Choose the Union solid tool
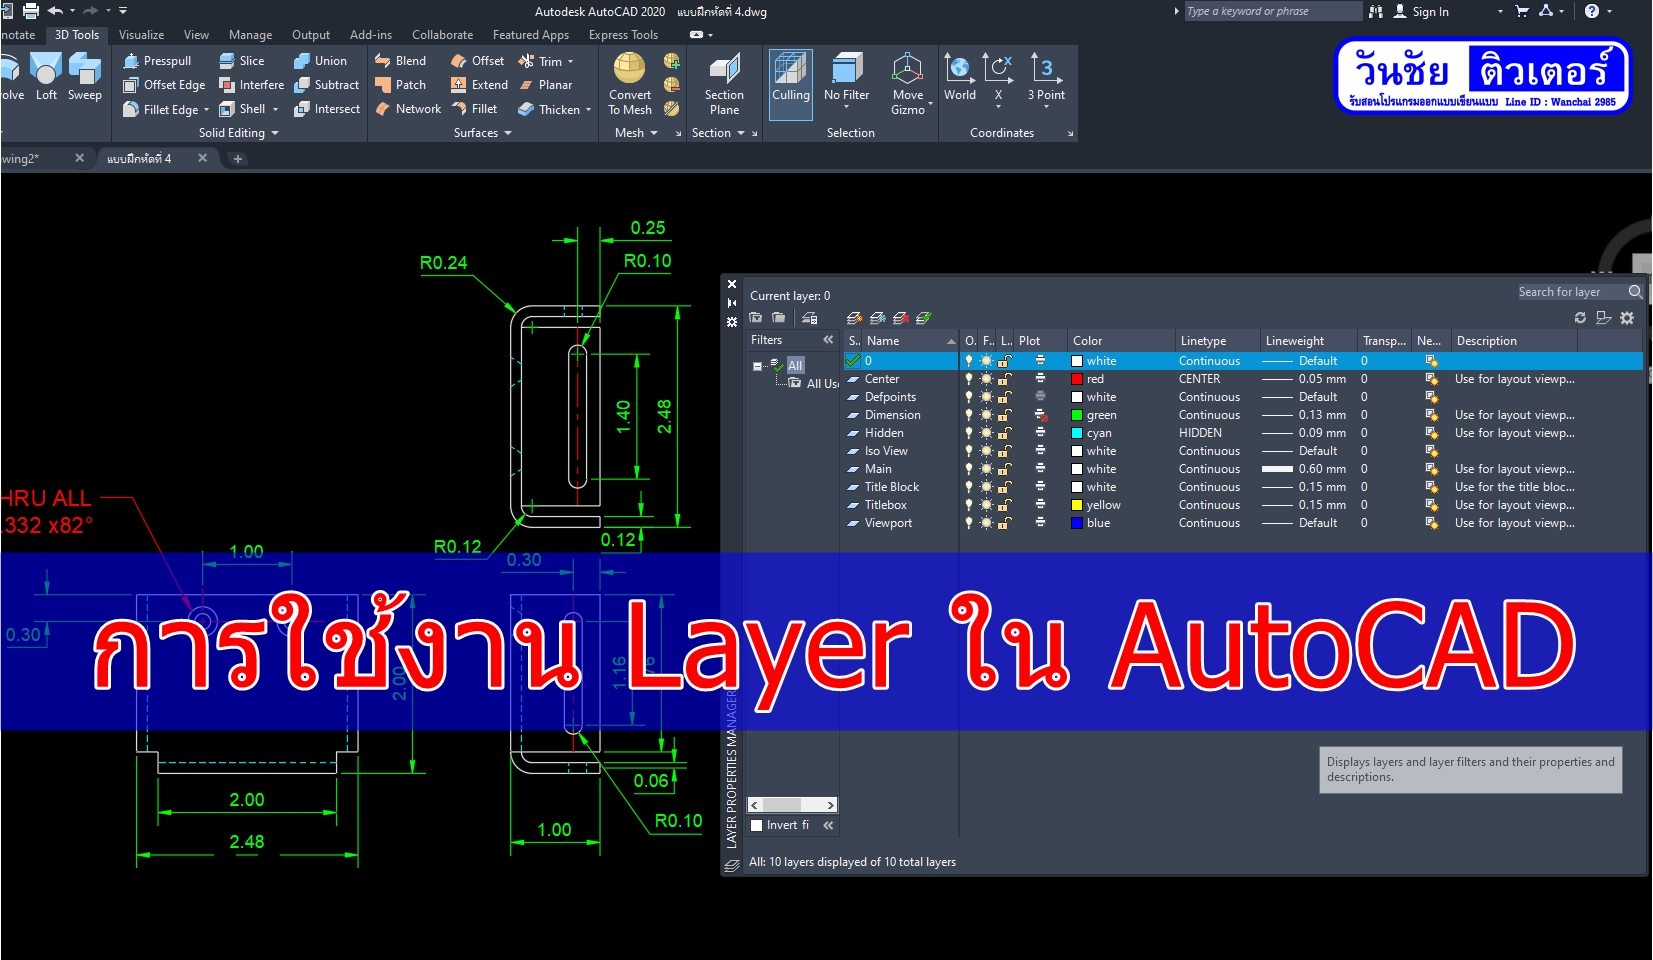 click(320, 61)
